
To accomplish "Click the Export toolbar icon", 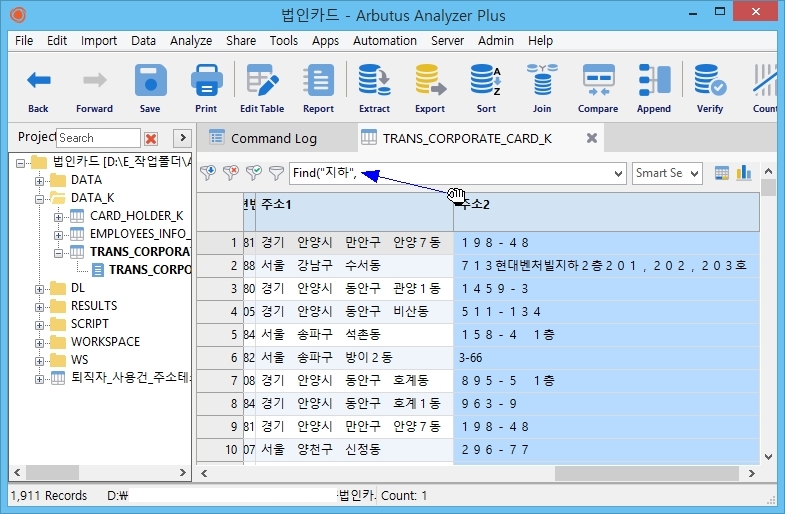I will coord(430,80).
